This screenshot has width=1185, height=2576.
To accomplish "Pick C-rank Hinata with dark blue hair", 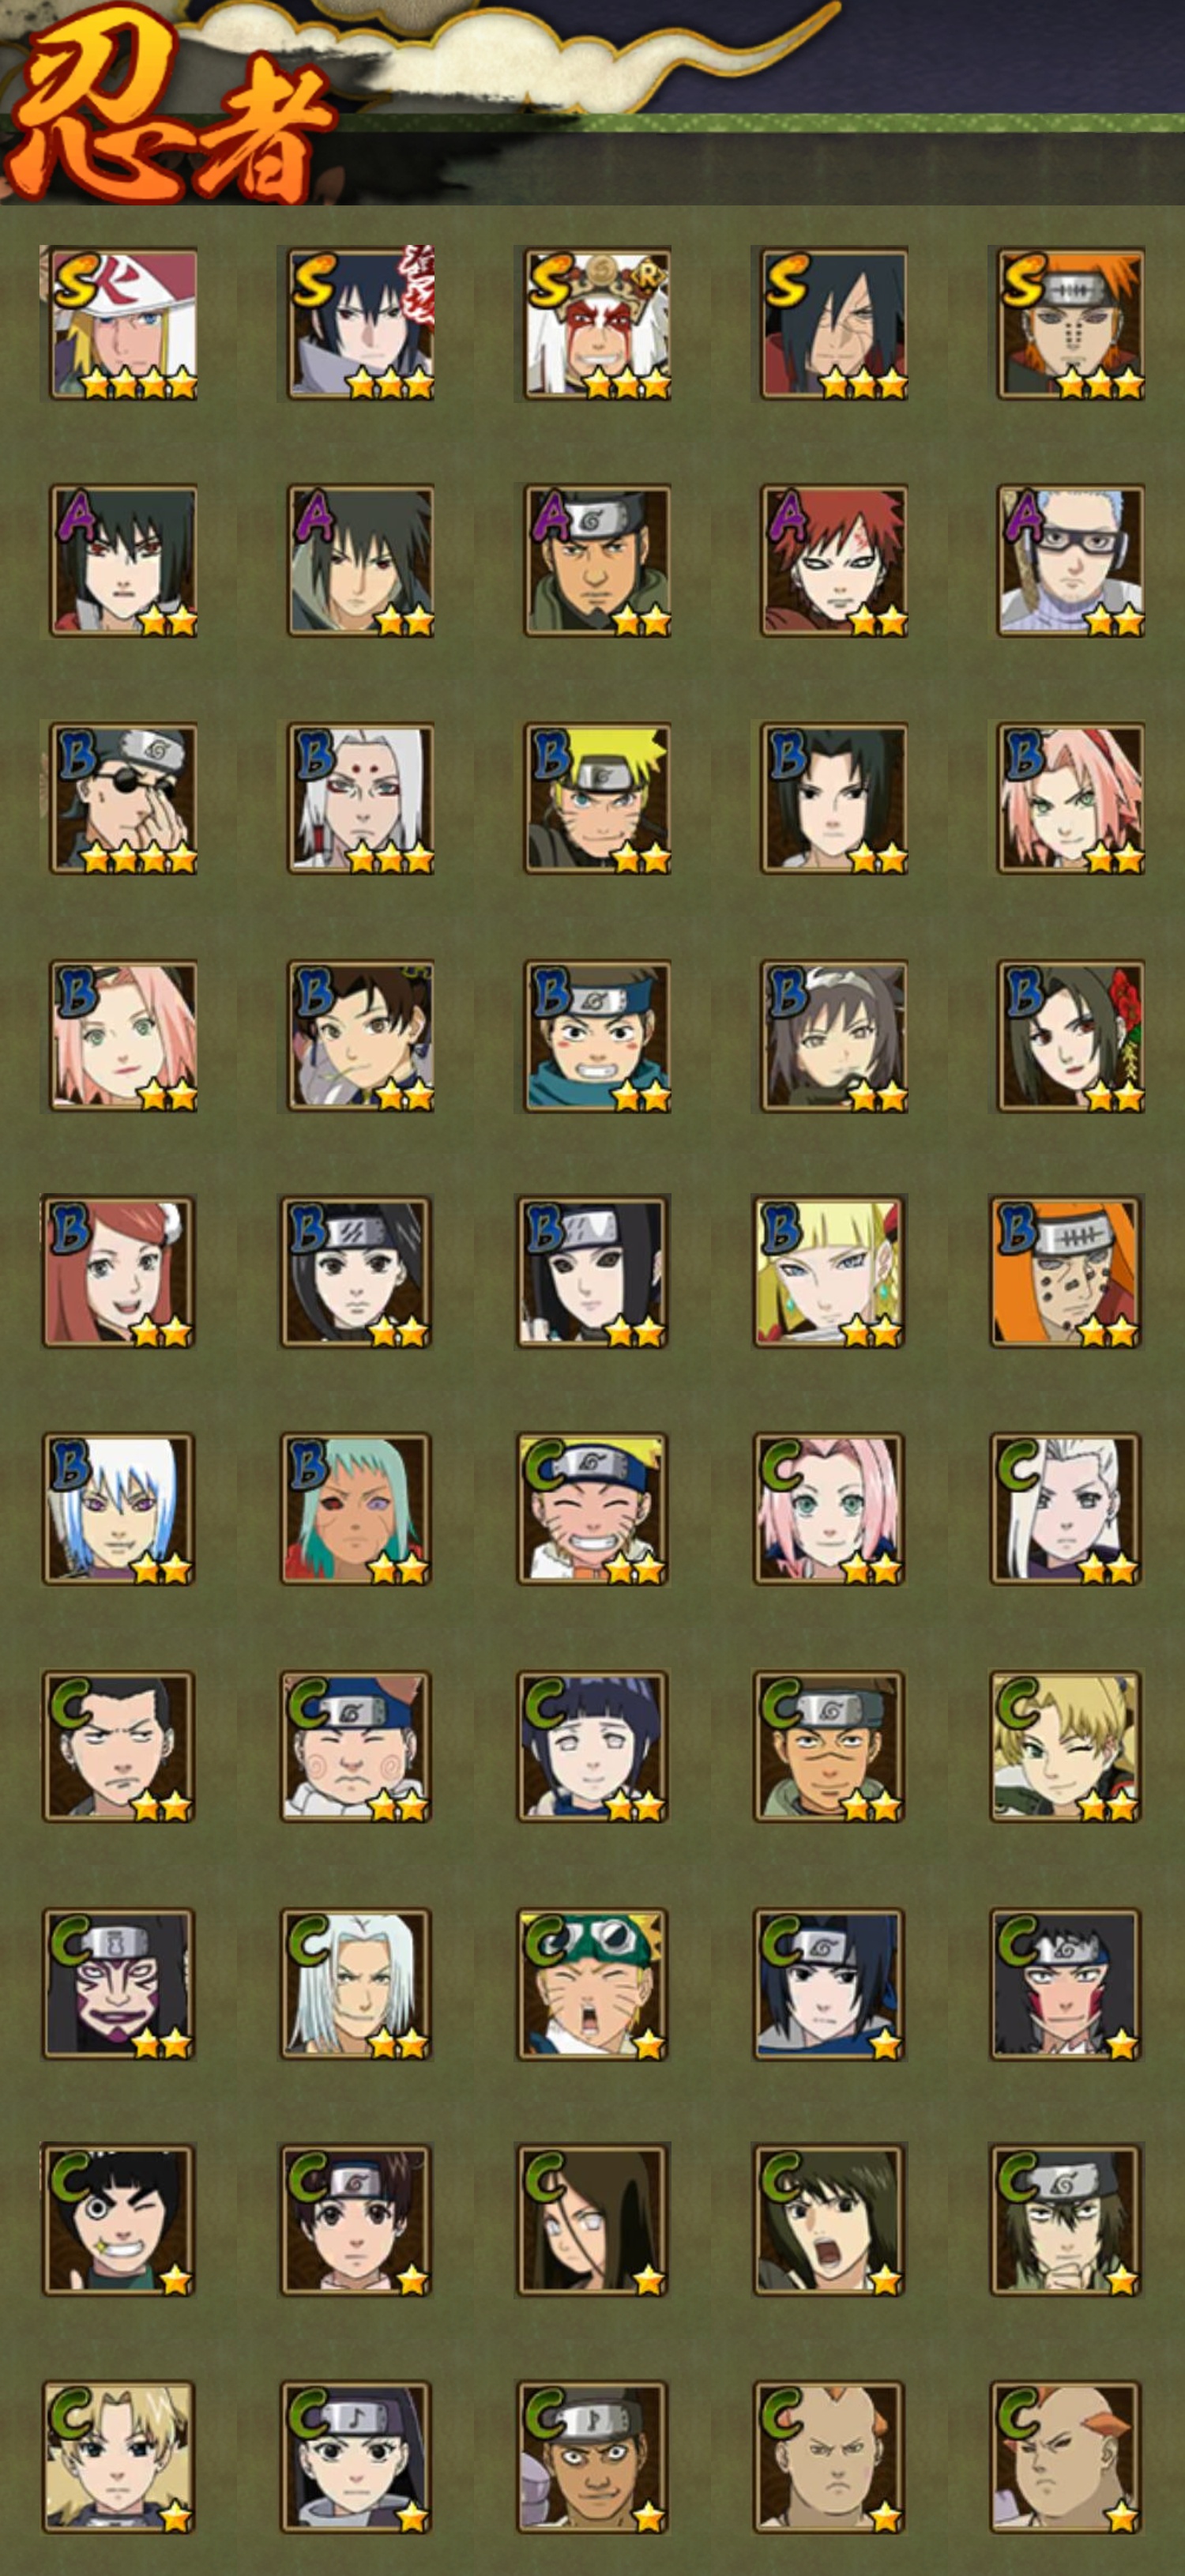I will (592, 1746).
